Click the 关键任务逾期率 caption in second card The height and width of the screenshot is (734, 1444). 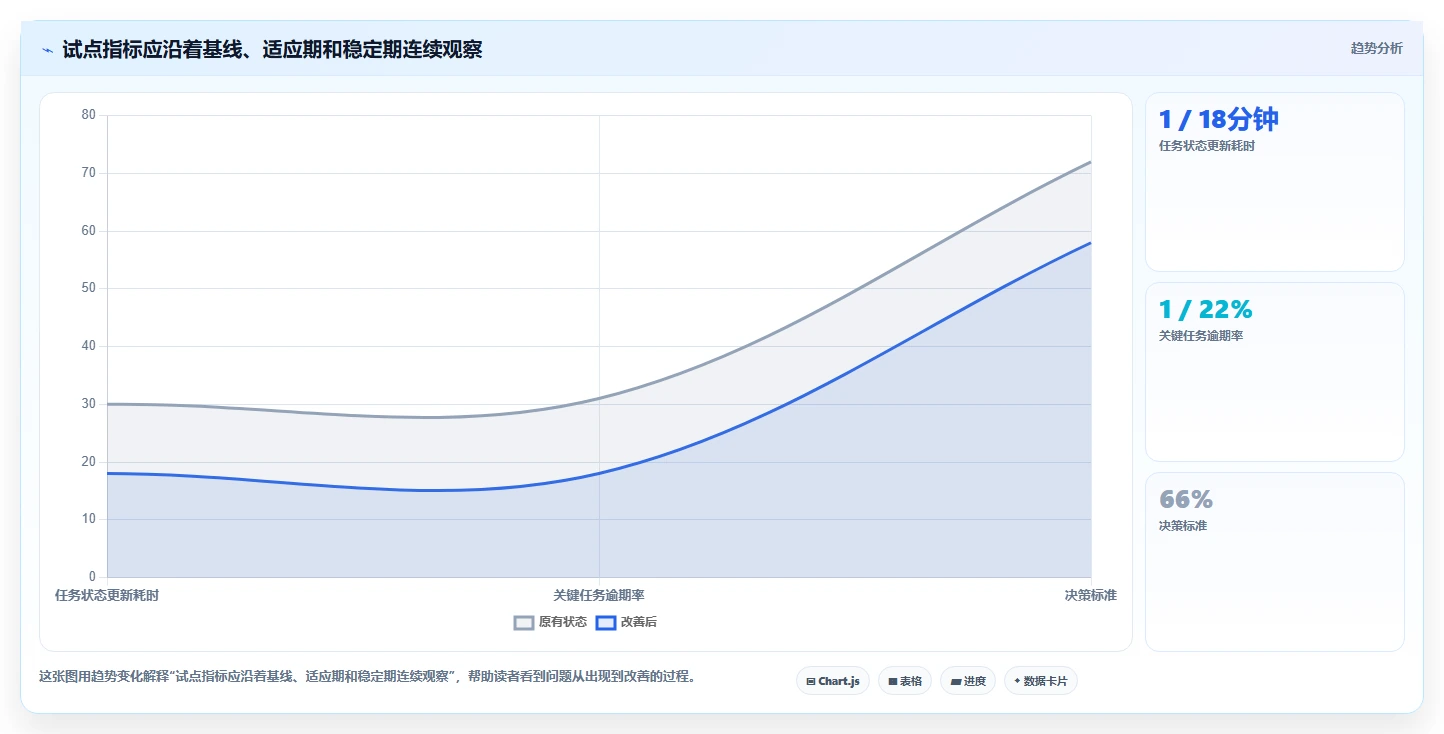click(x=1200, y=336)
